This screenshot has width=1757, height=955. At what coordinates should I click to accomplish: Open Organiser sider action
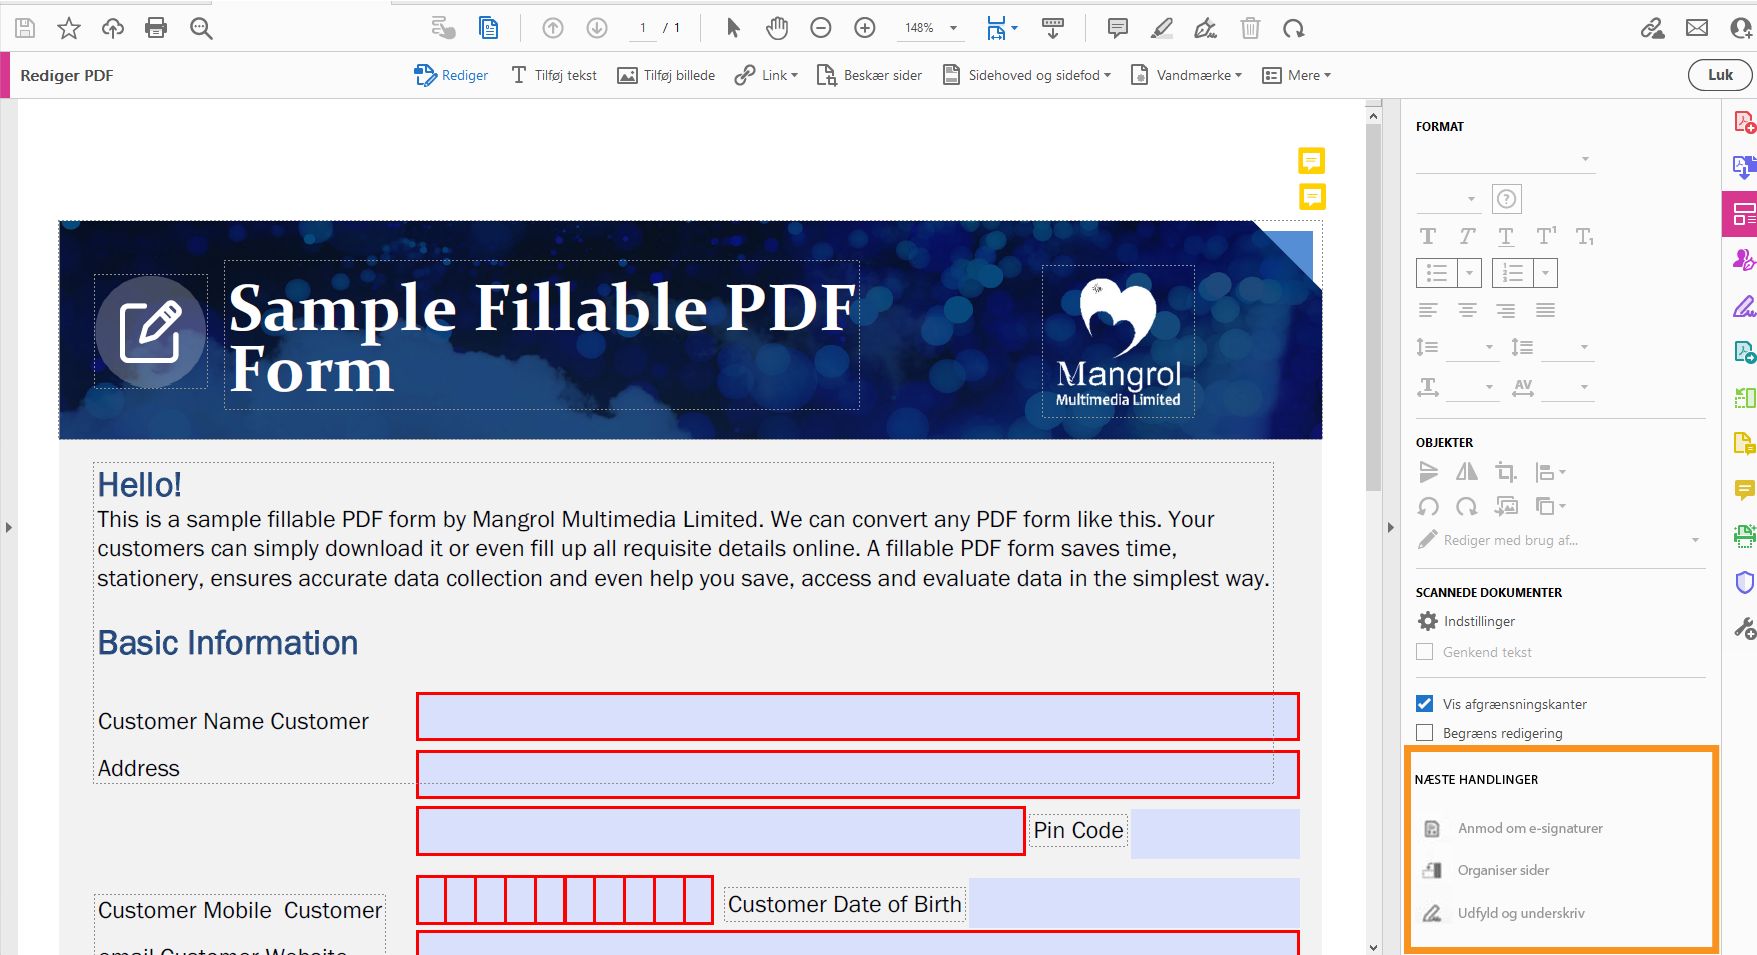[1486, 870]
